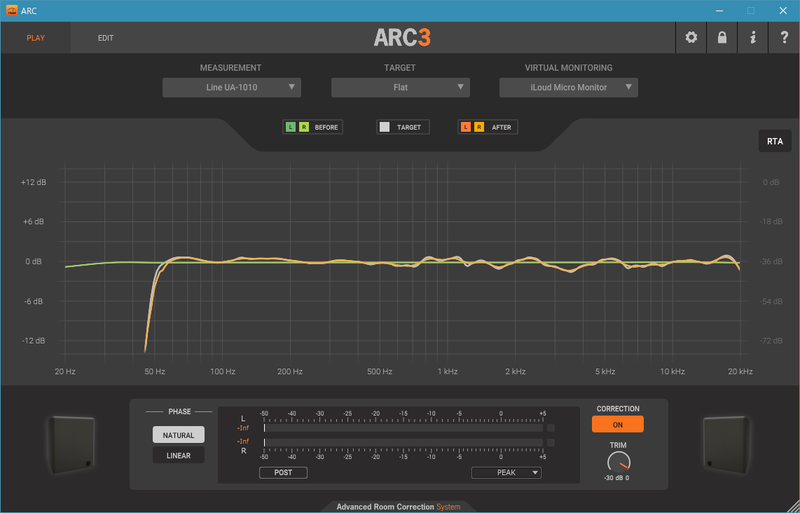Toggle the TARGET curve visibility swatch
This screenshot has width=800, height=513.
pos(385,127)
